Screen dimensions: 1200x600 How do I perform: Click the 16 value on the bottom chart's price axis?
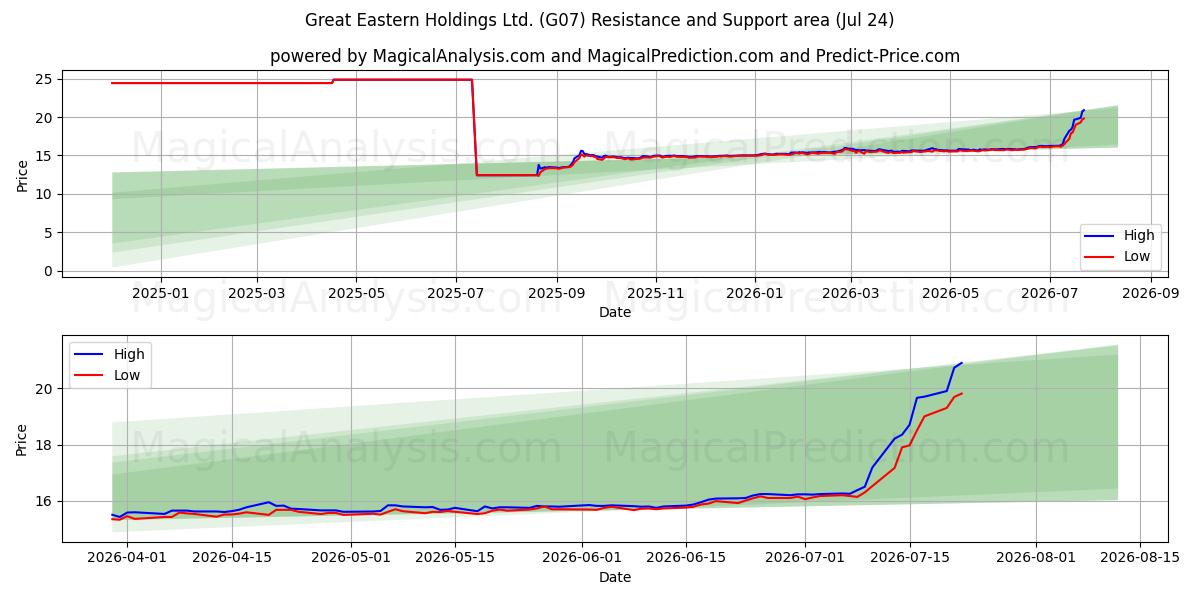[46, 501]
